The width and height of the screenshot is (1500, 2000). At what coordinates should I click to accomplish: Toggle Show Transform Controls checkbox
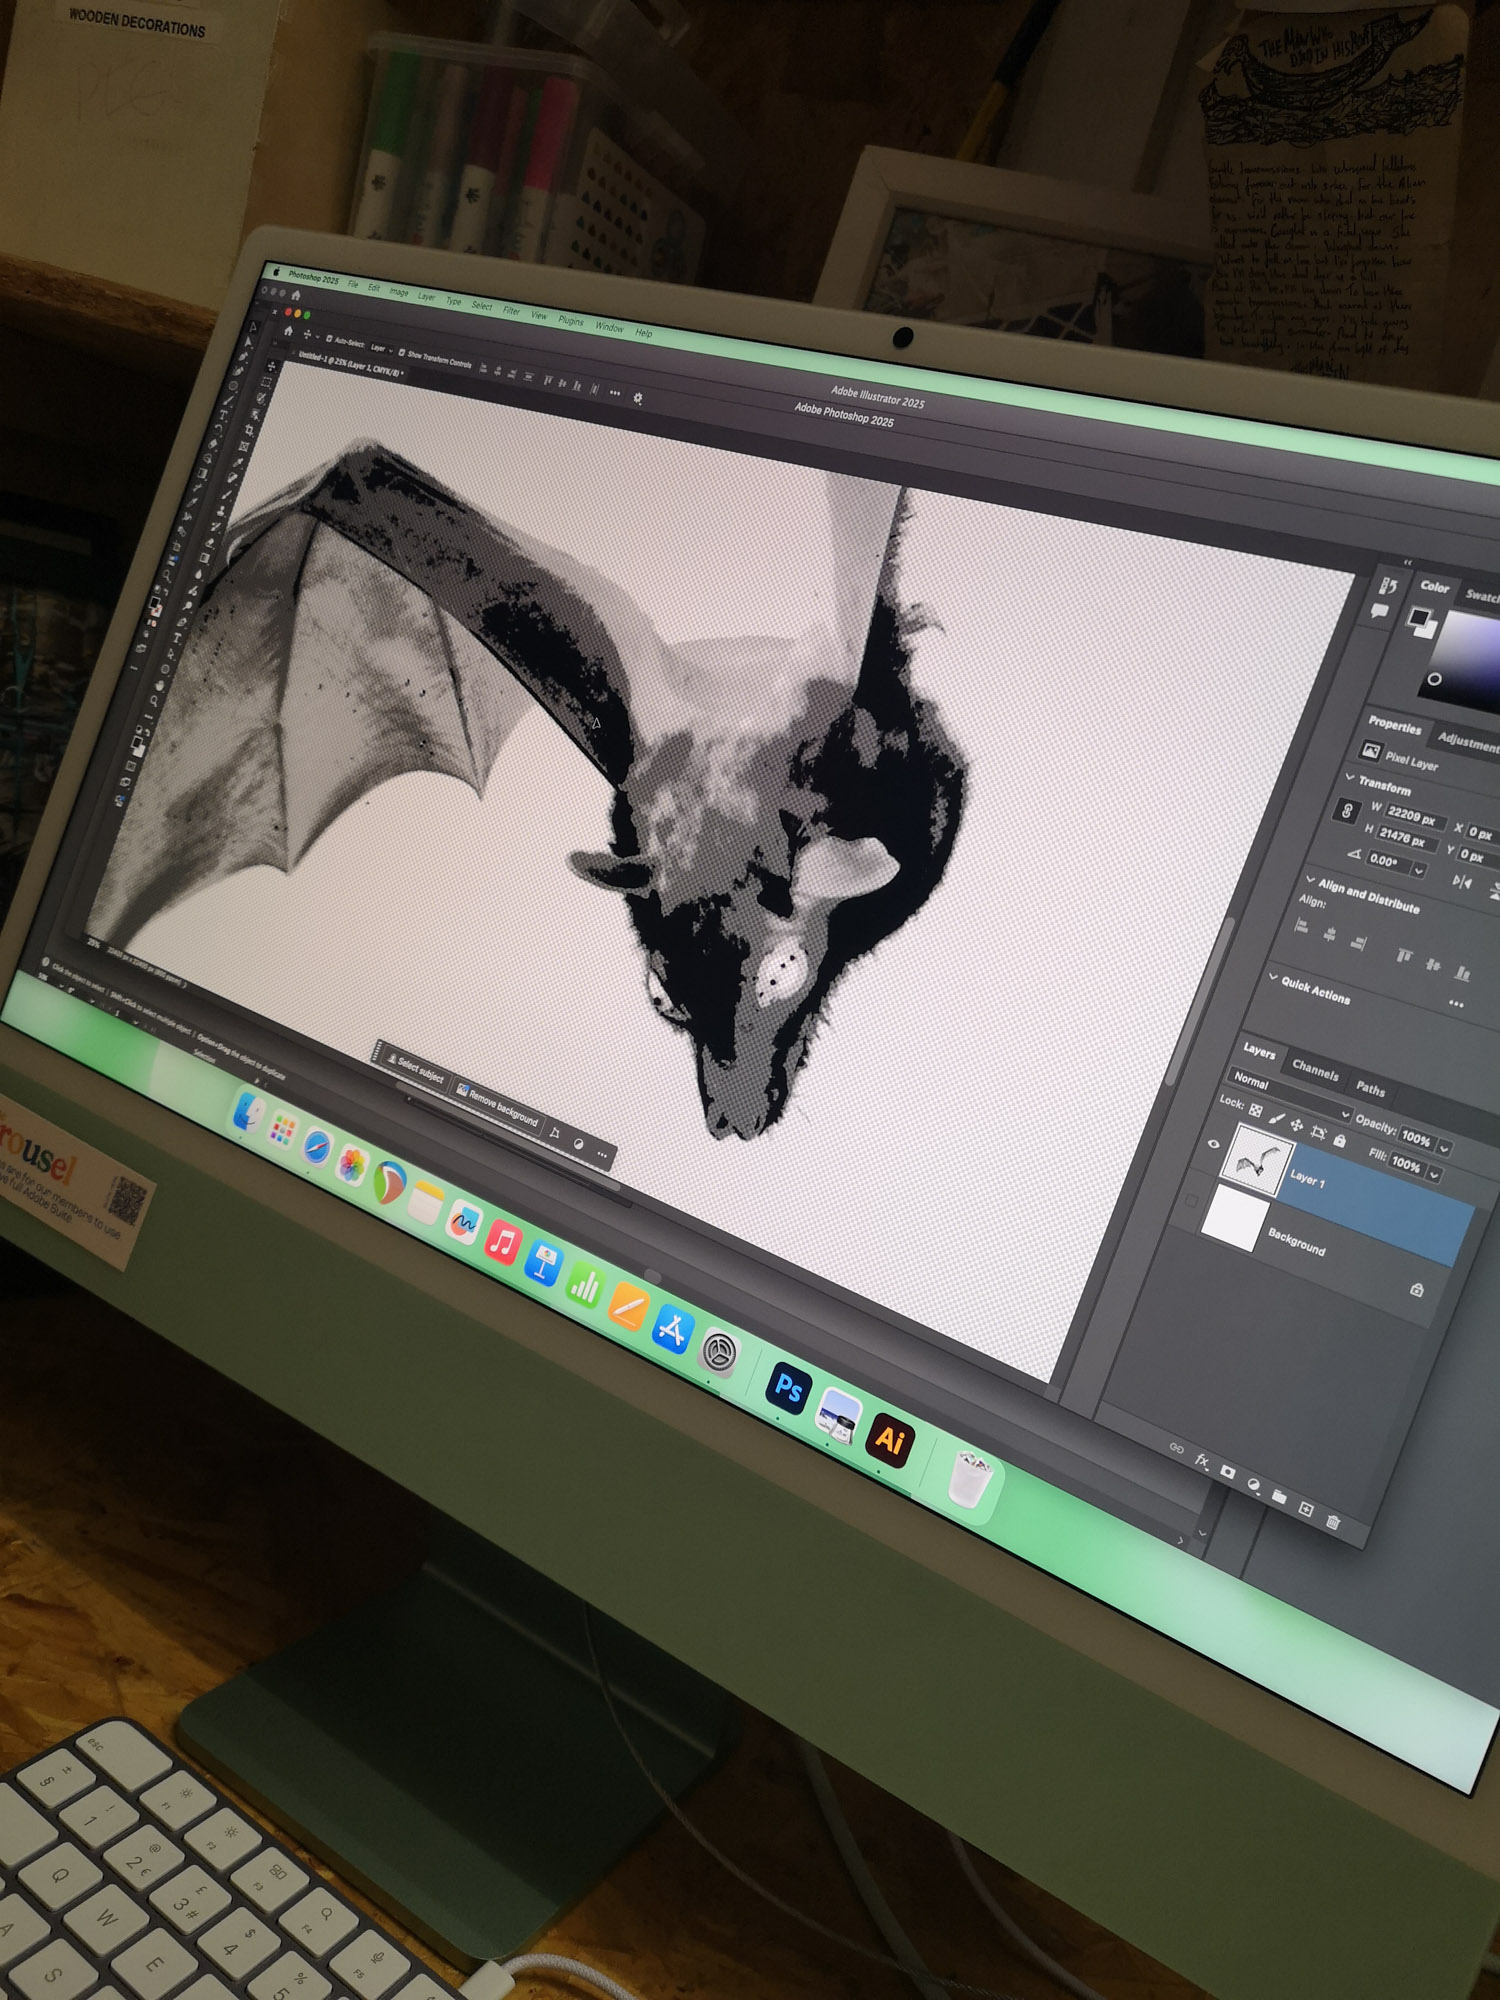[402, 352]
